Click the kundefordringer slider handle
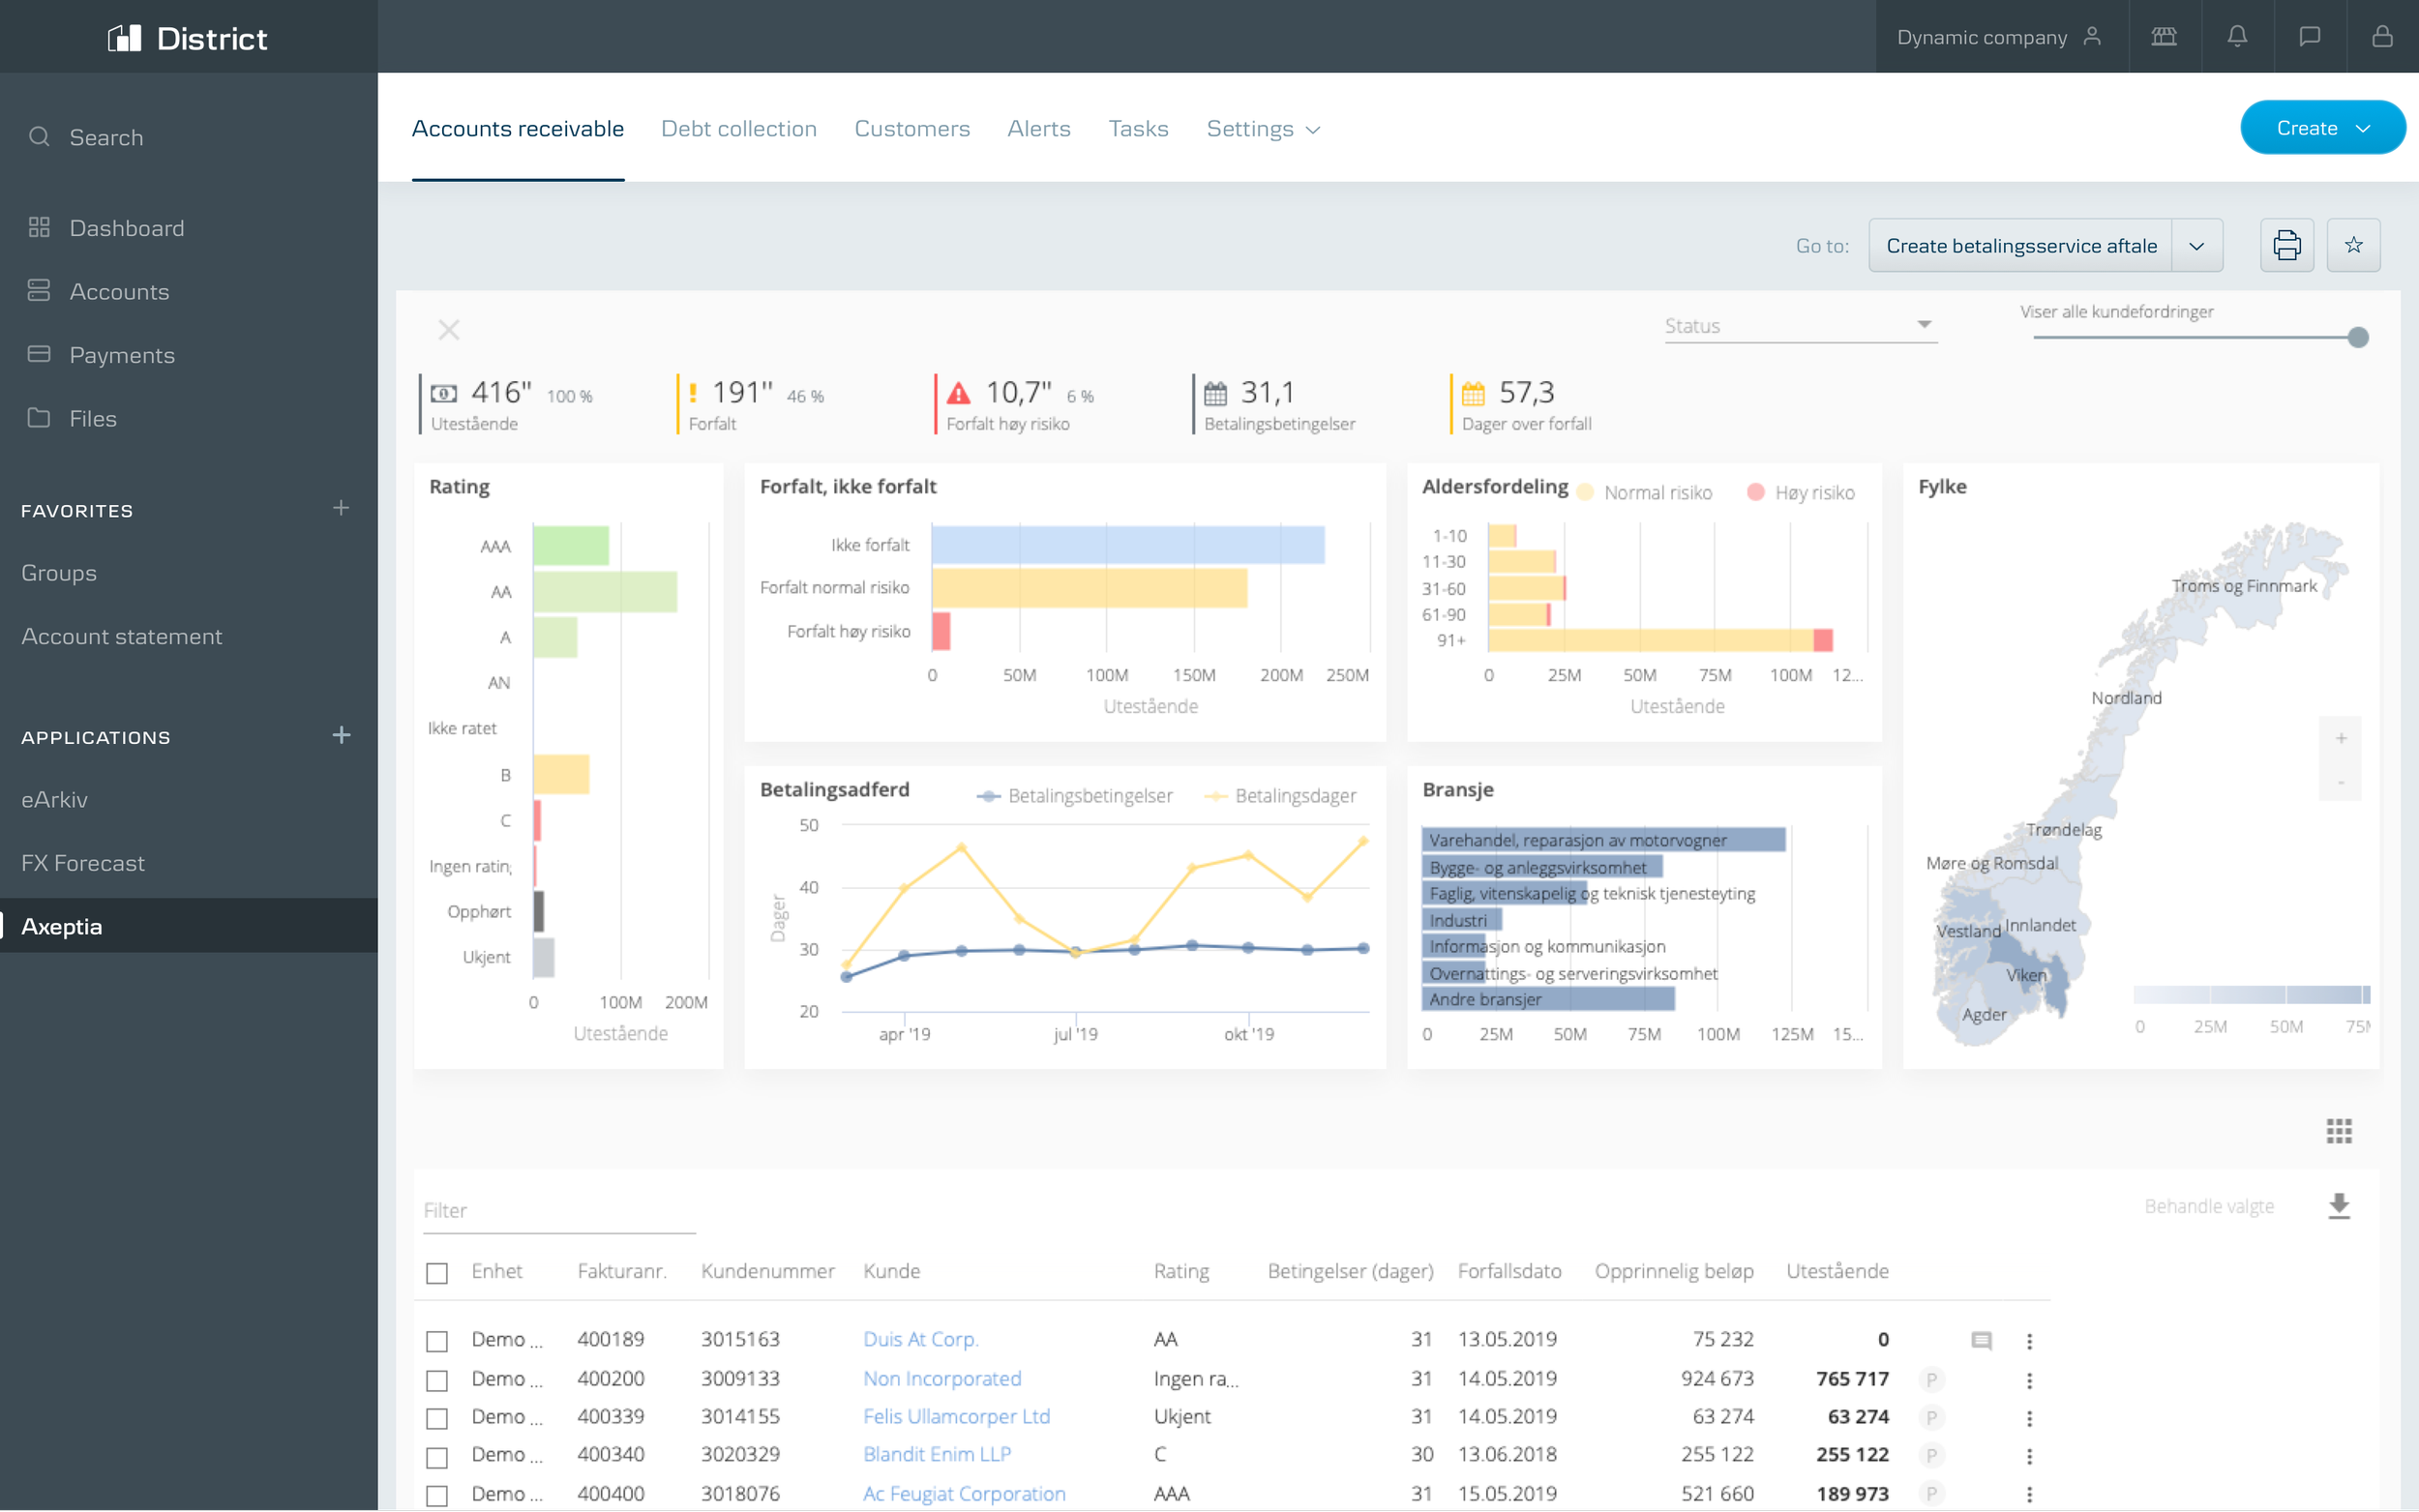The image size is (2419, 1512). click(x=2357, y=337)
